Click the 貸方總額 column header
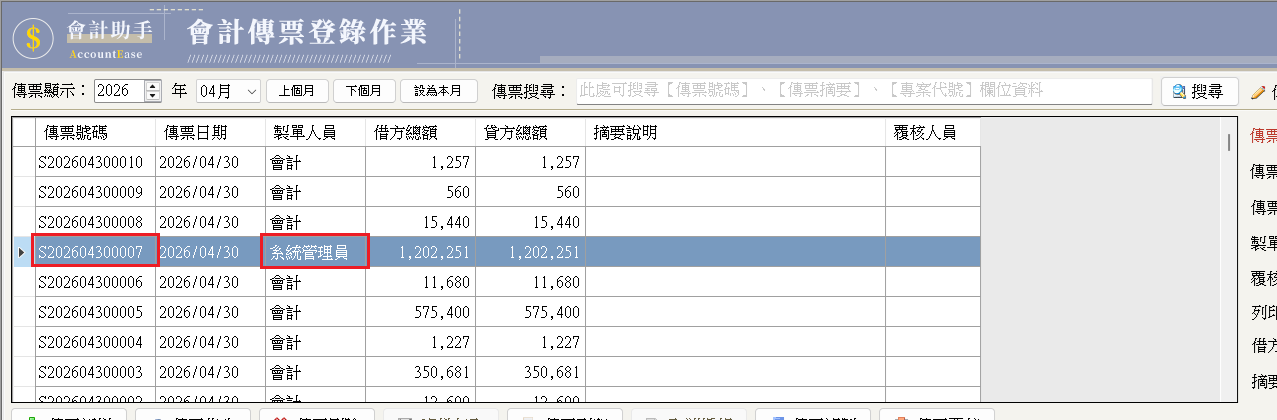The width and height of the screenshot is (1277, 420). point(530,132)
